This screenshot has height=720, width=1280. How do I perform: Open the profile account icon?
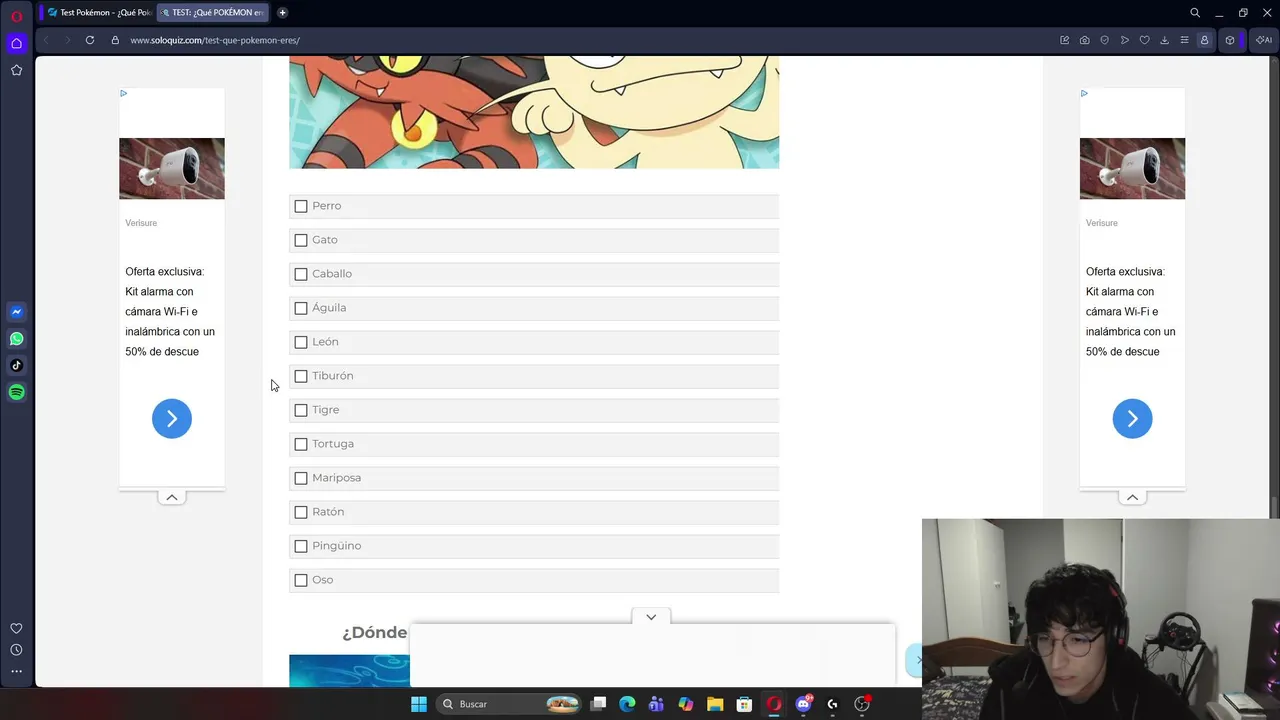(1204, 40)
